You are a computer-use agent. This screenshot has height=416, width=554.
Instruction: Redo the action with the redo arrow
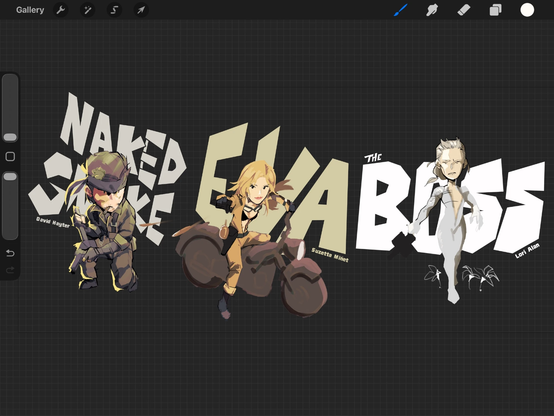(x=10, y=270)
